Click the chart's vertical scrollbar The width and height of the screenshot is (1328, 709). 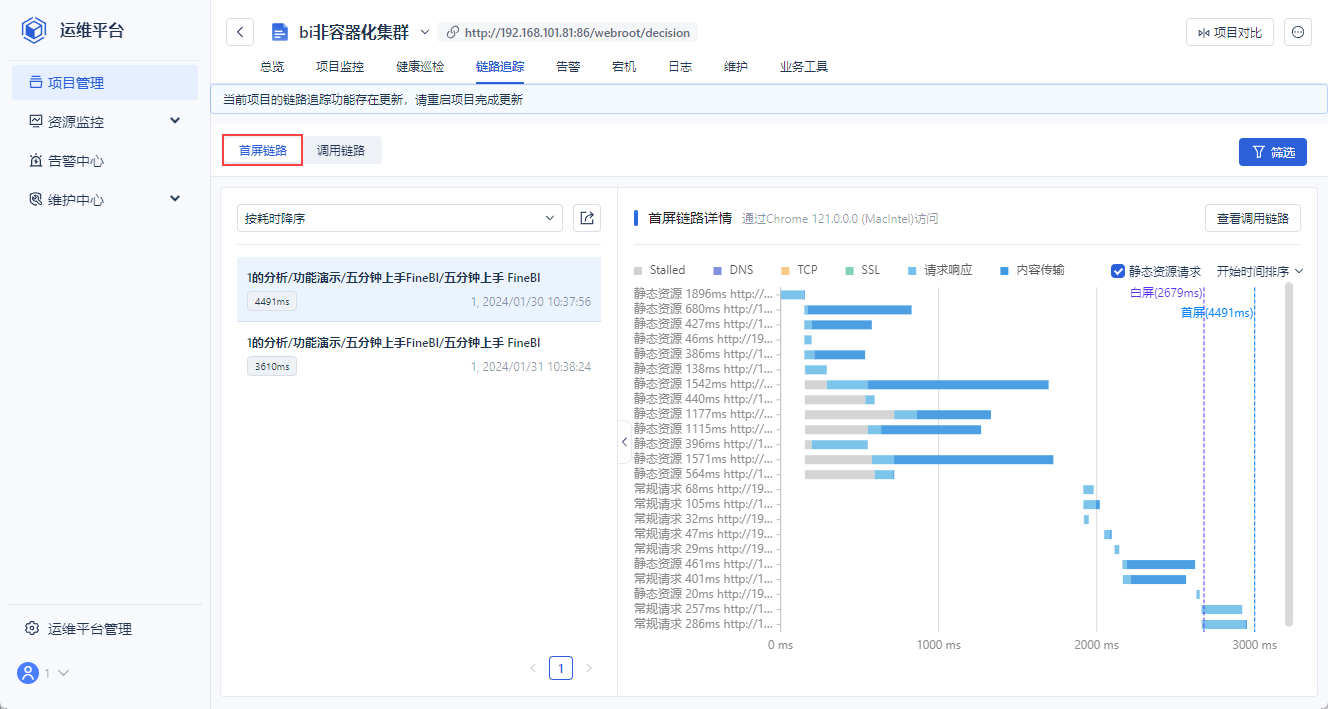1289,454
